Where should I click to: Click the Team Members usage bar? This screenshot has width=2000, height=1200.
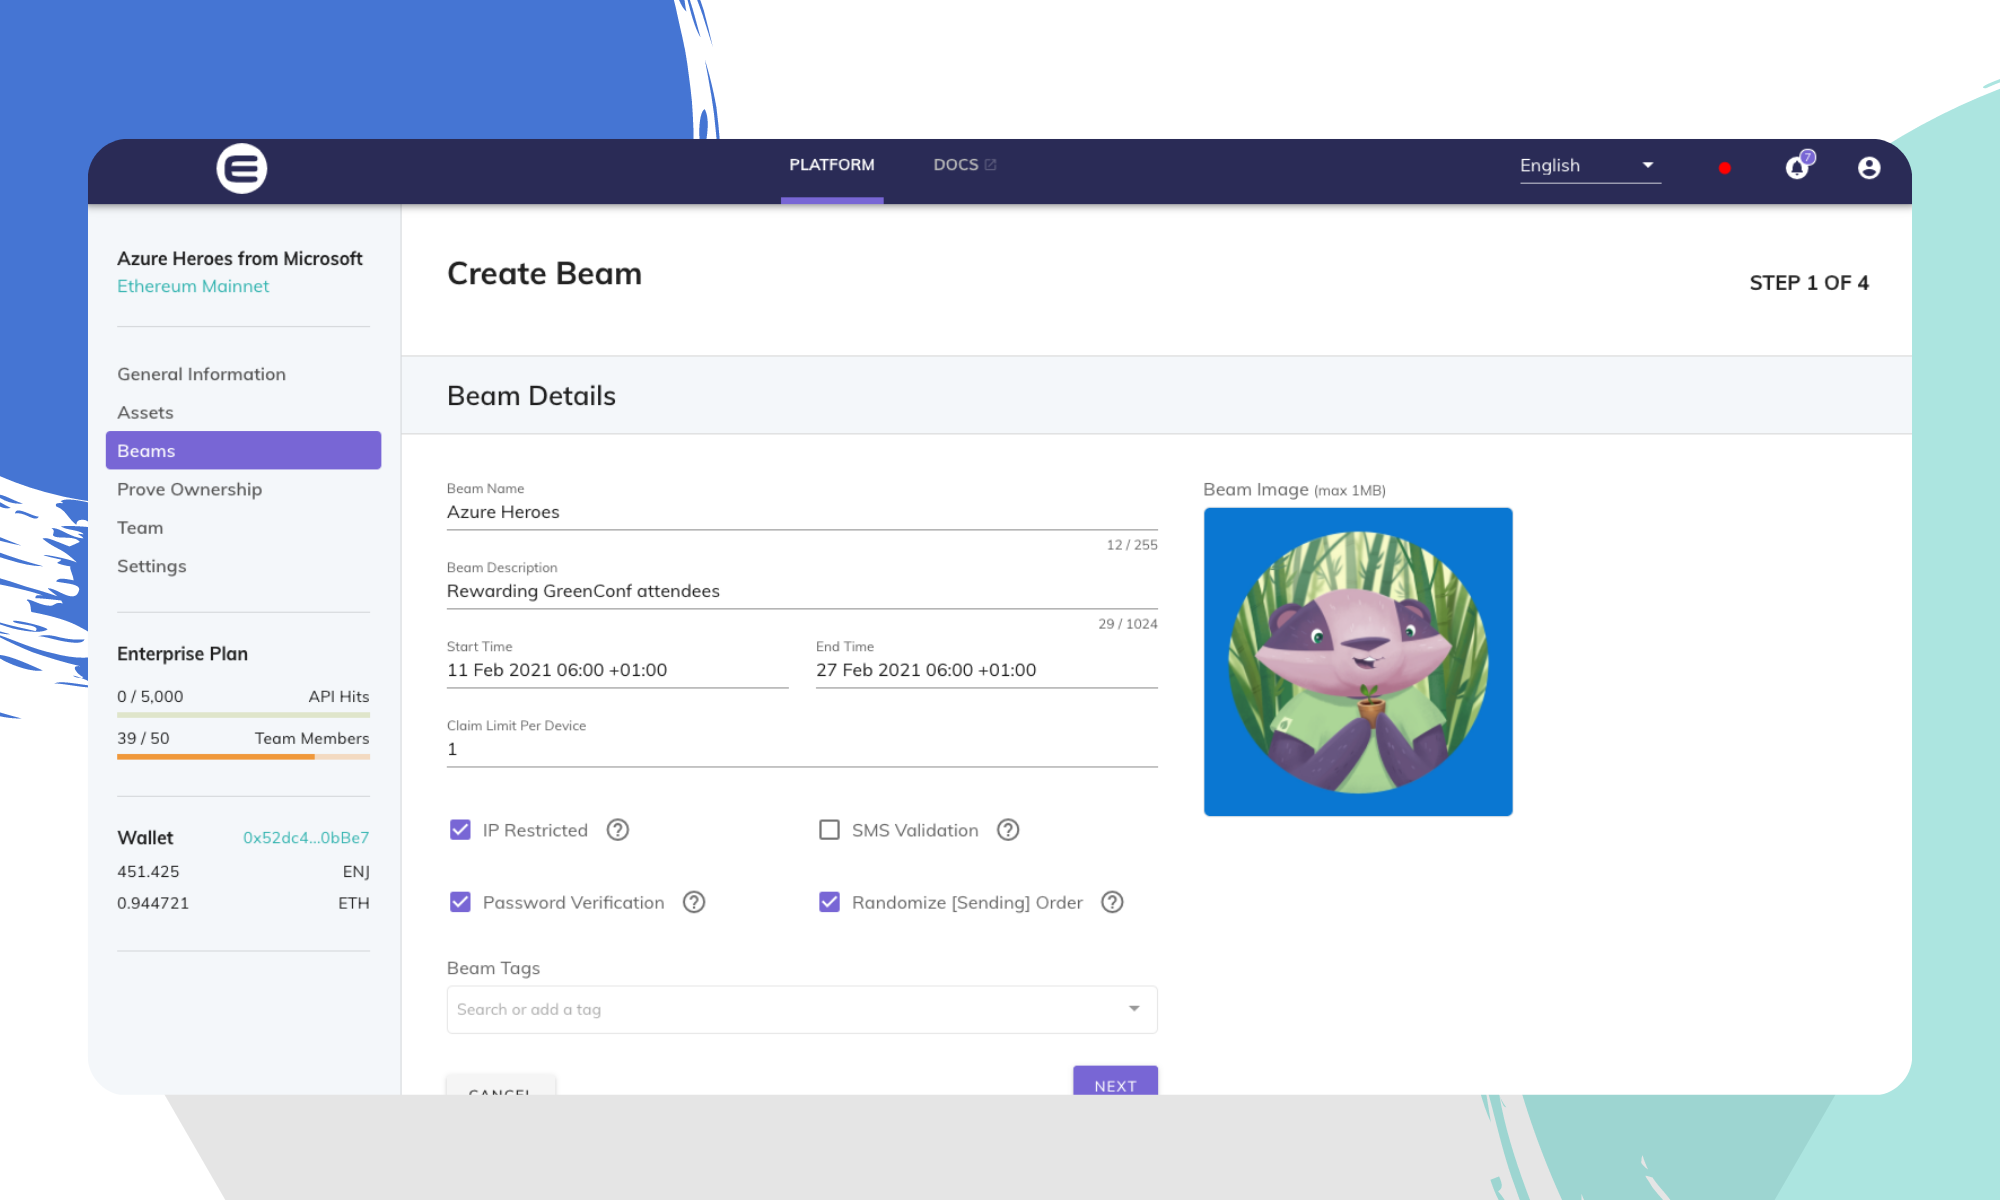point(243,757)
